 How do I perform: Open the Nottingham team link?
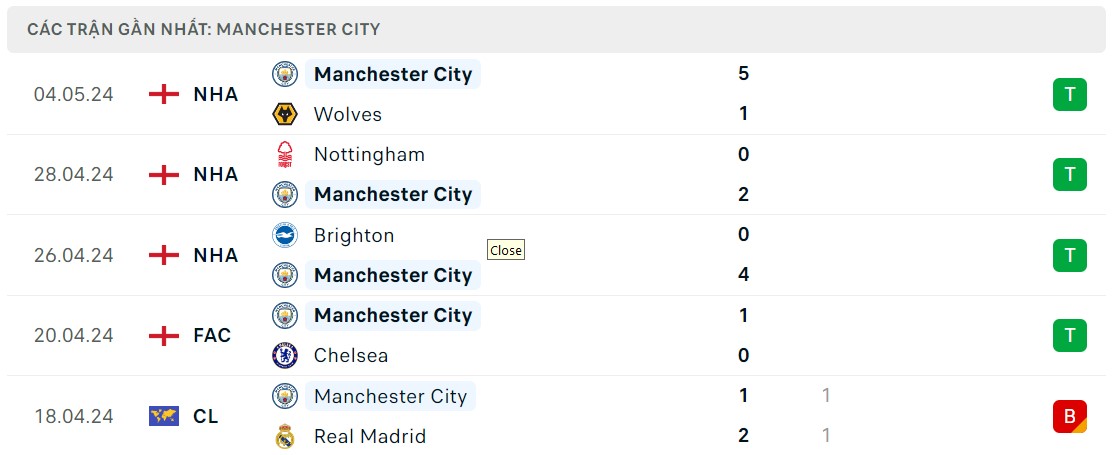[x=368, y=154]
